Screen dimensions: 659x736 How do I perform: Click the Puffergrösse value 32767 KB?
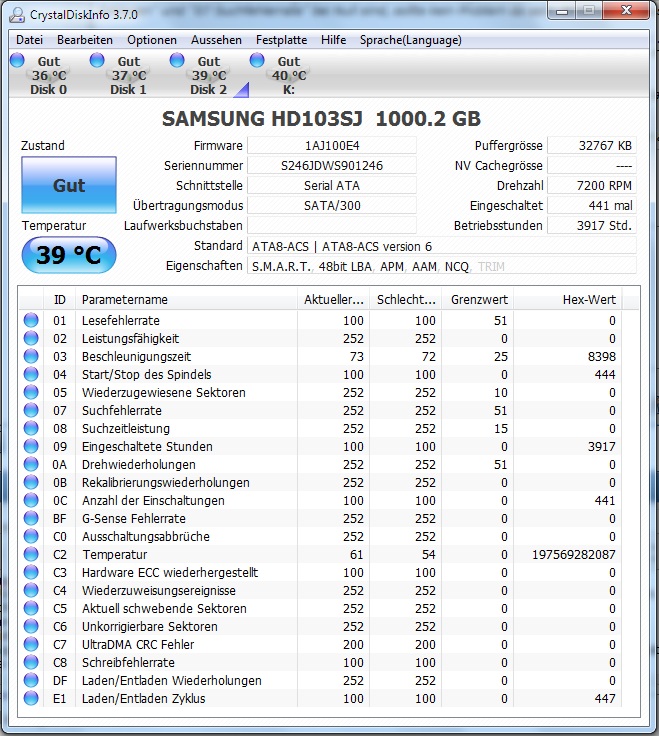(x=592, y=146)
